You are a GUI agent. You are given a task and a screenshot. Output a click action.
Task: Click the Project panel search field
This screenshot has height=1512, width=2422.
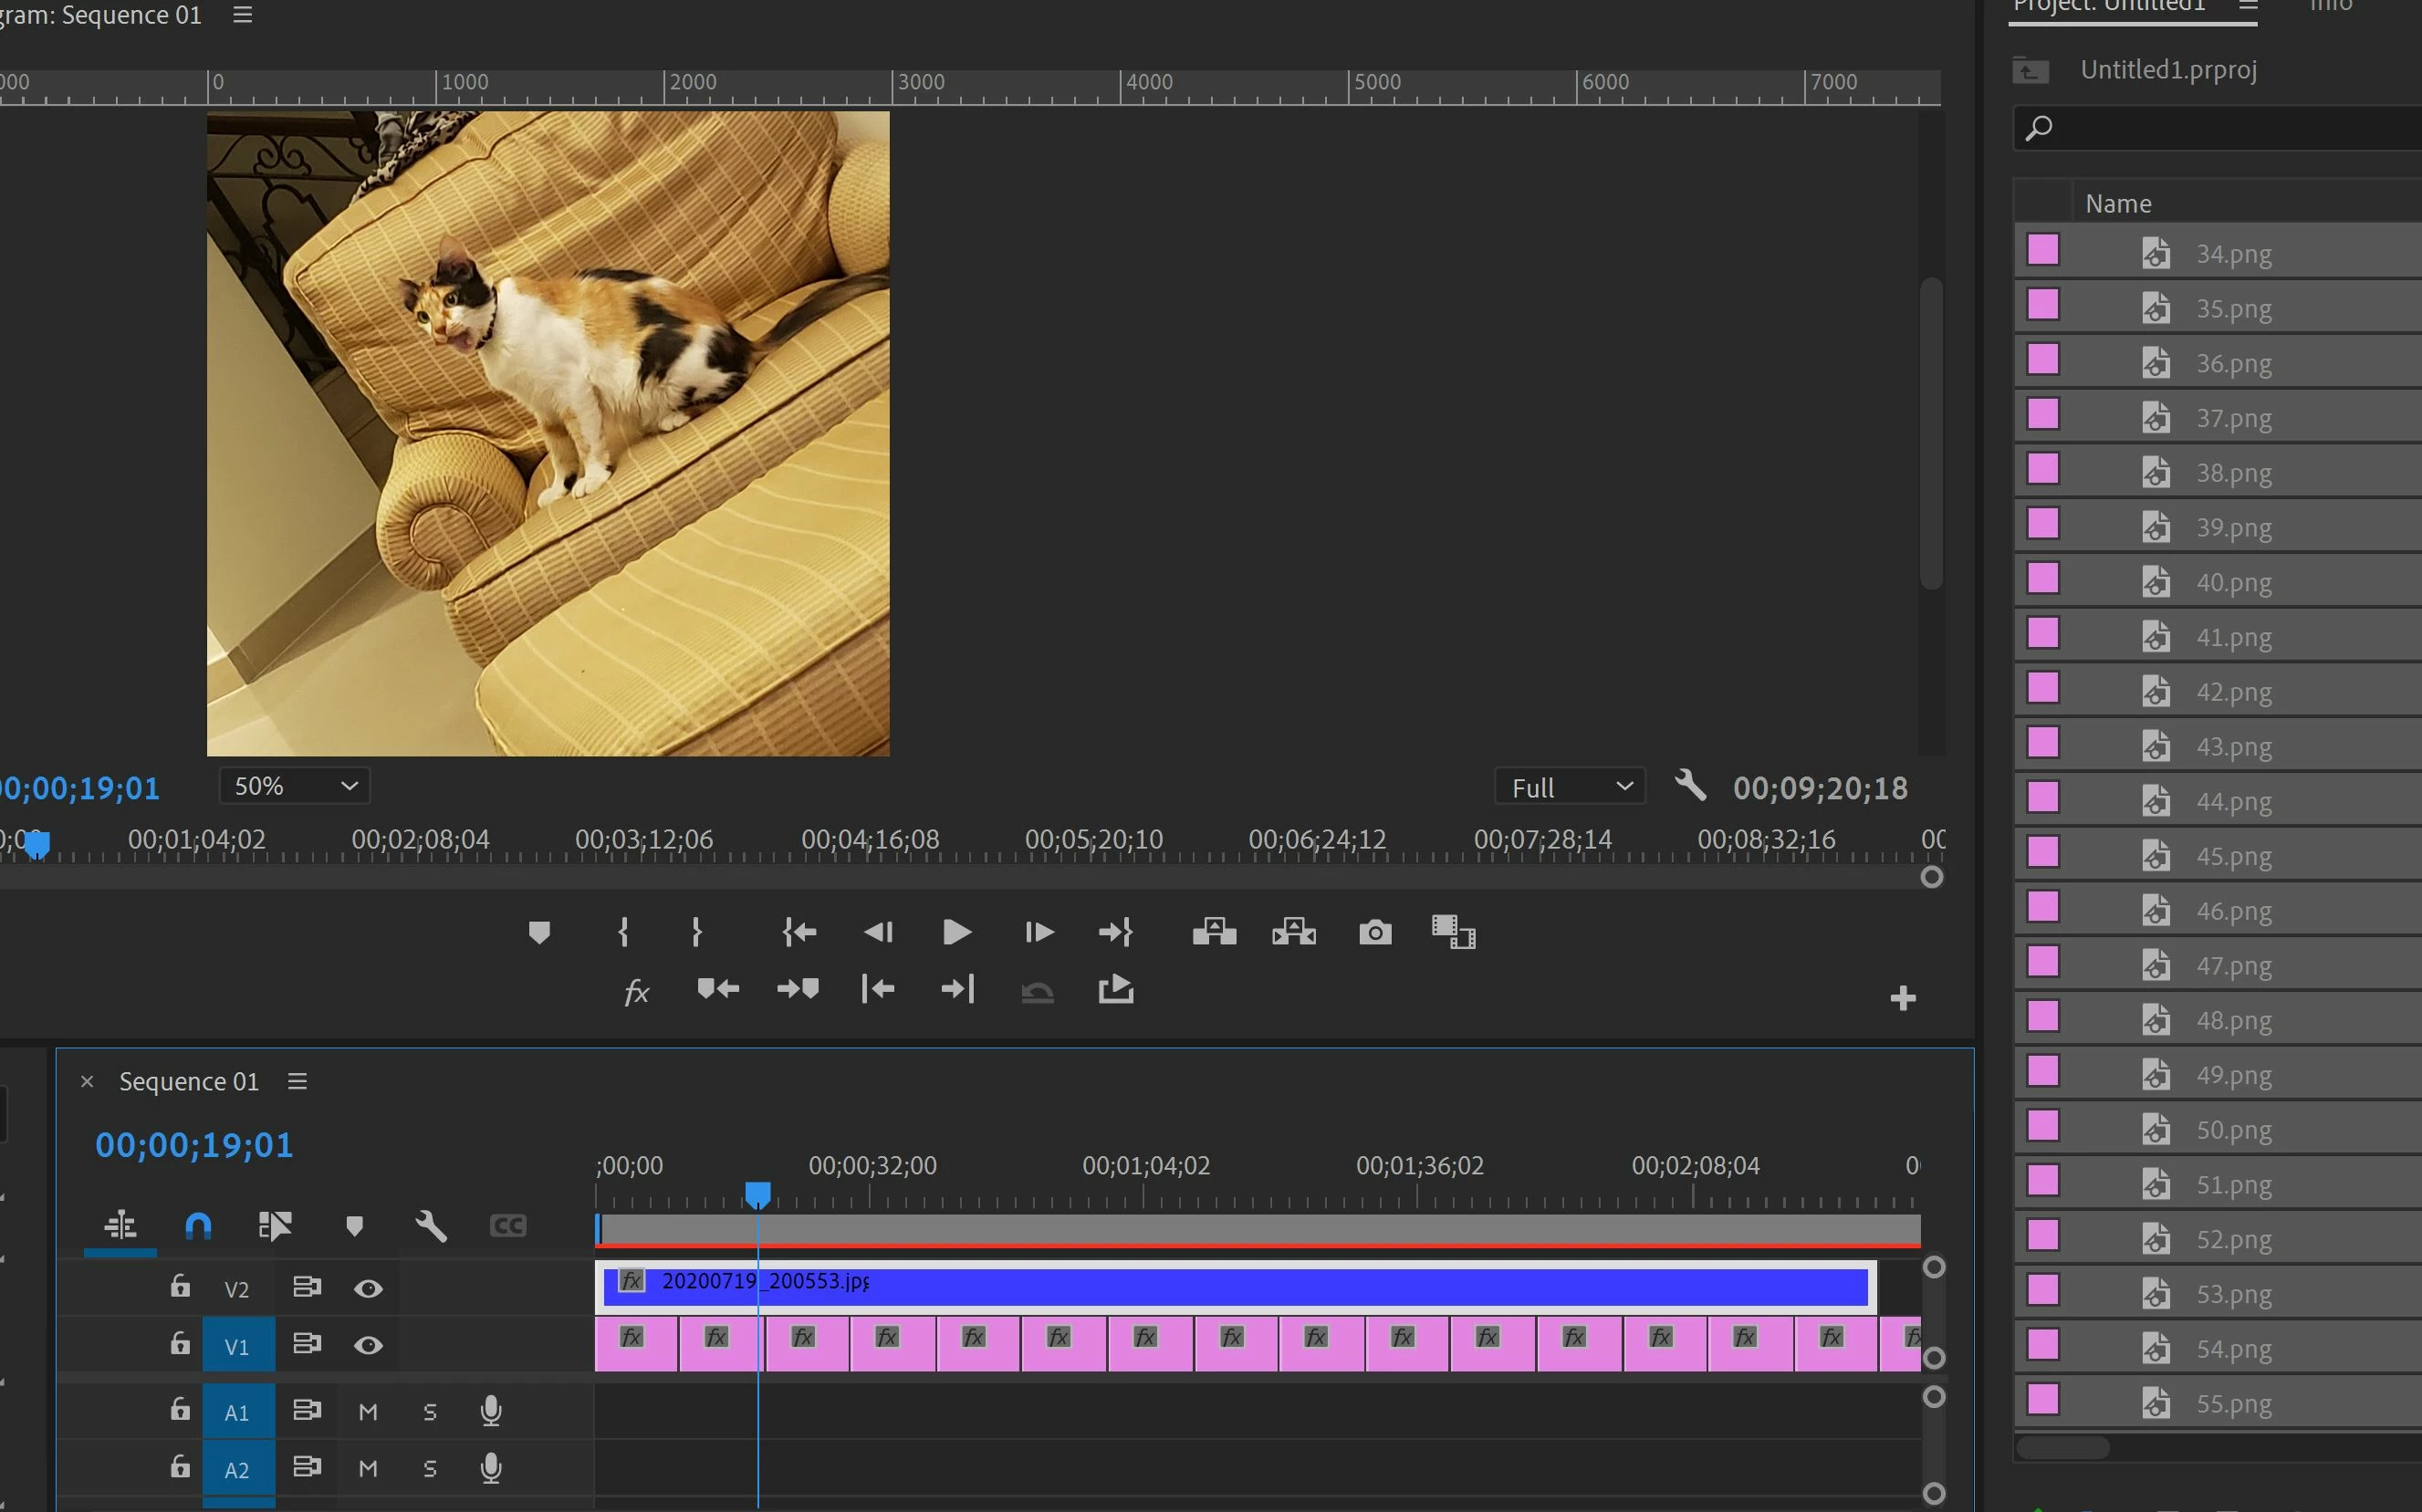click(2230, 128)
